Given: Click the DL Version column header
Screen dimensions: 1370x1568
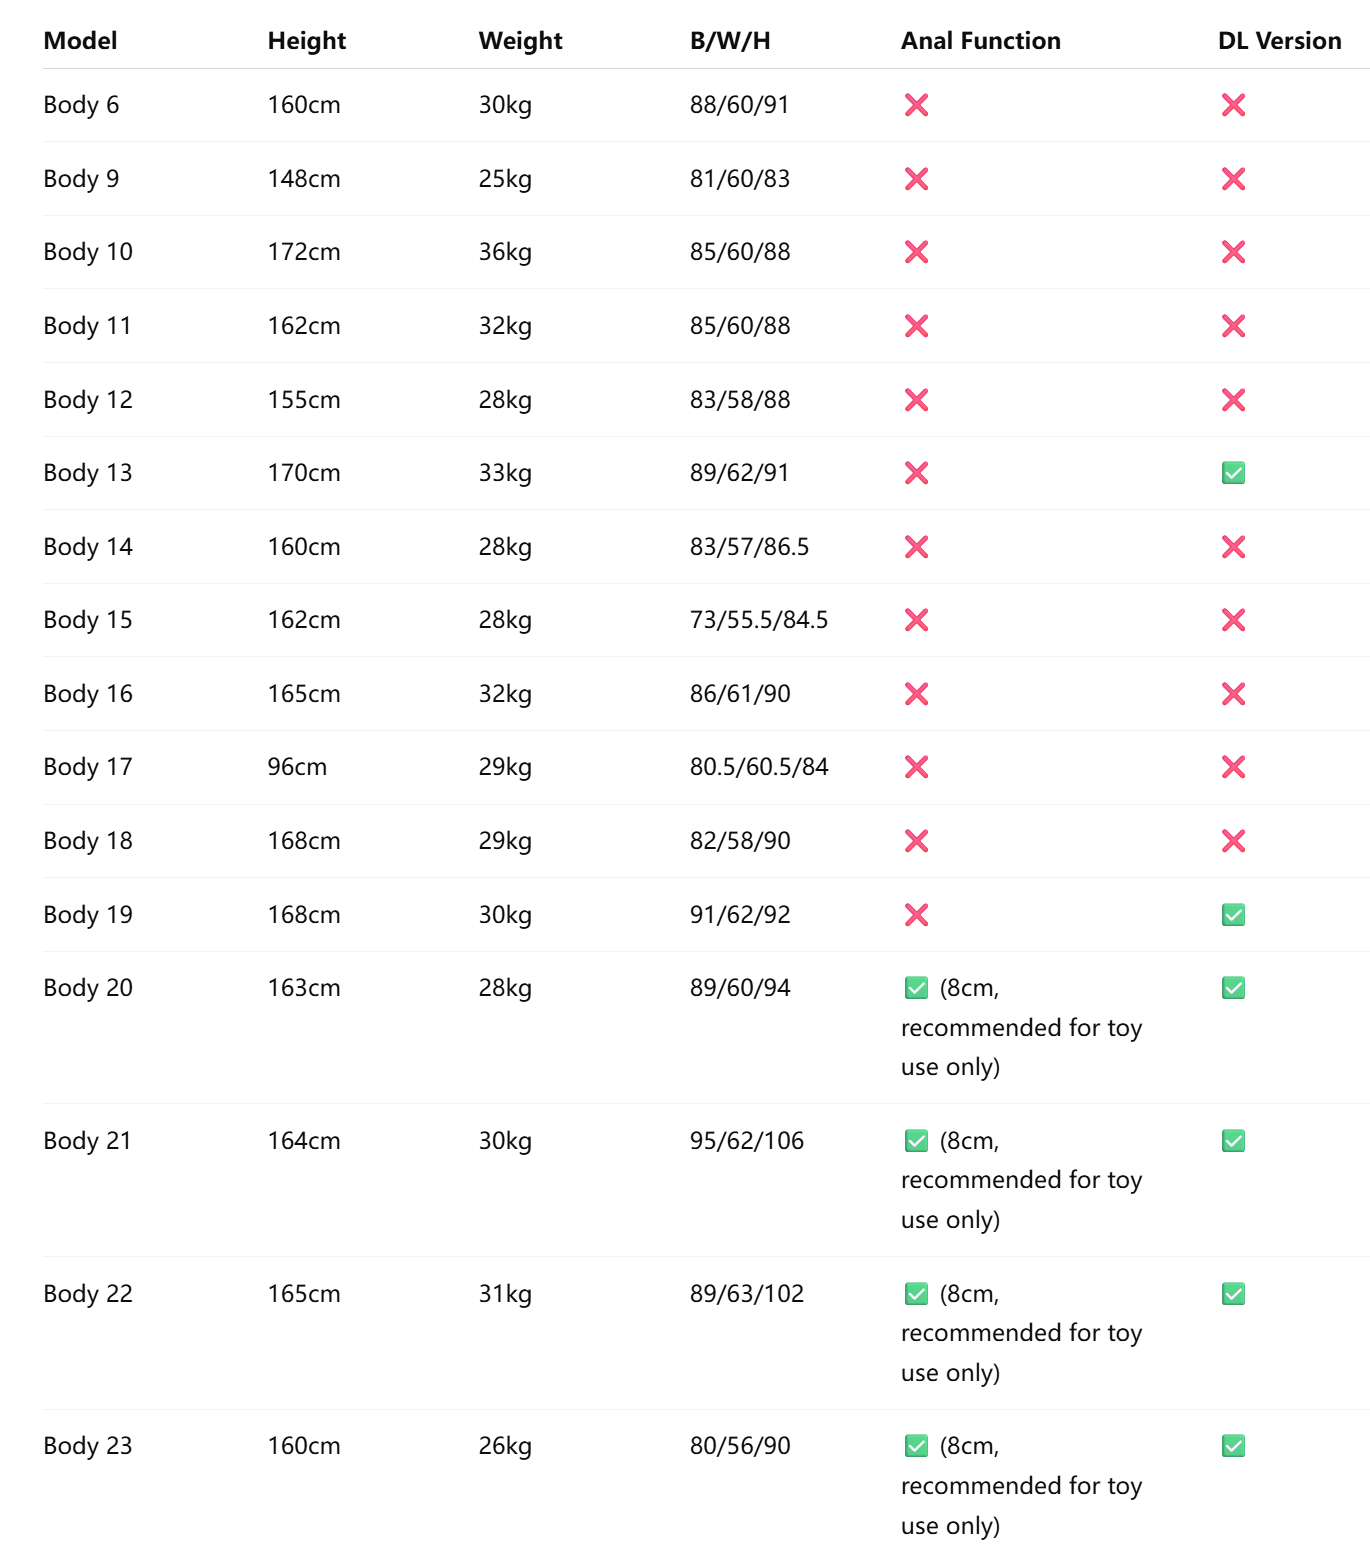Looking at the screenshot, I should tap(1279, 41).
